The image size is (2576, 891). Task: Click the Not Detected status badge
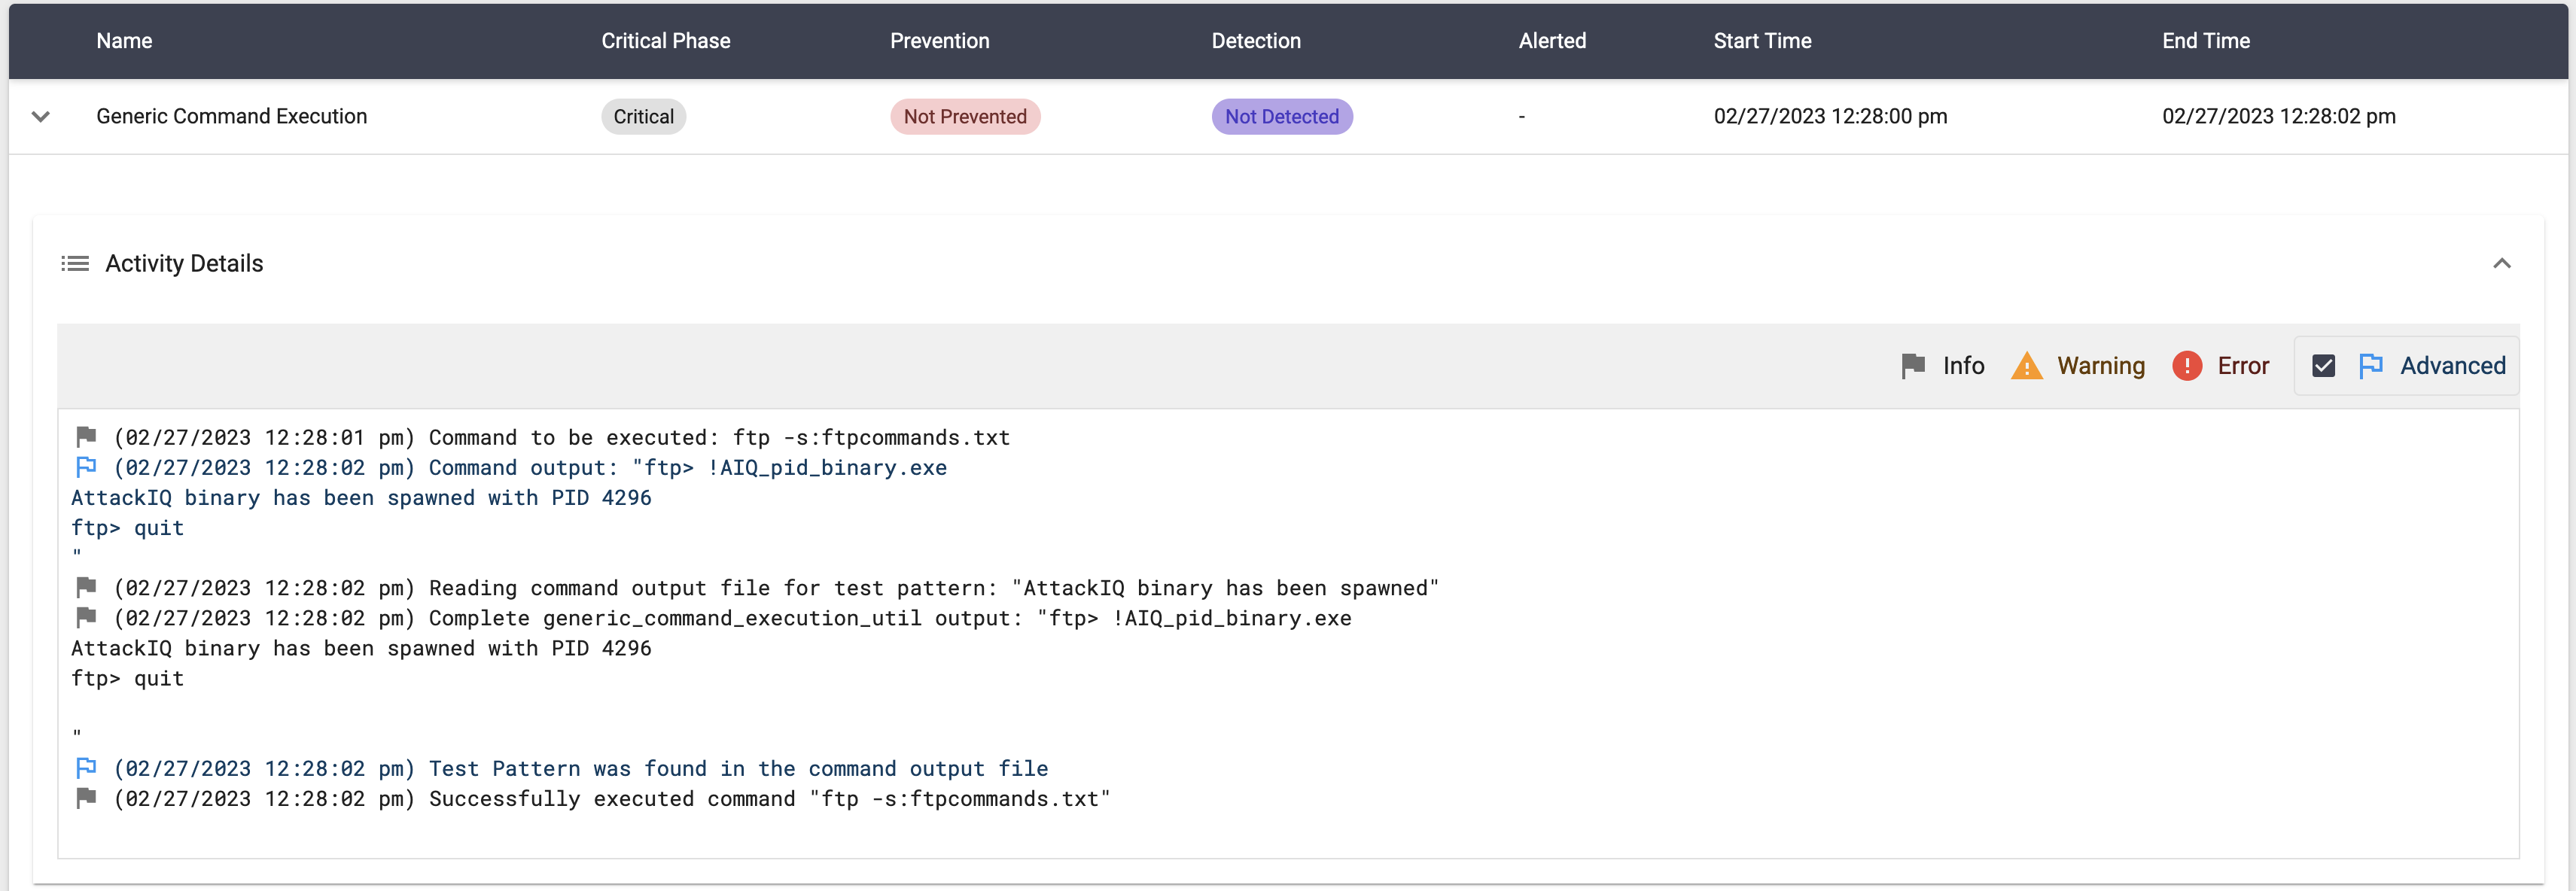[x=1281, y=117]
